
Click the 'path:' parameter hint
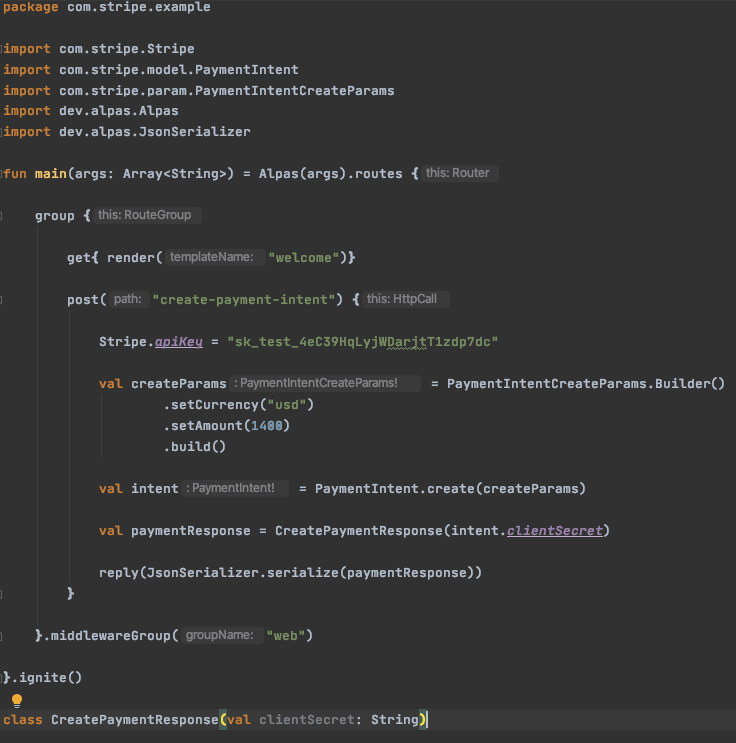coord(128,299)
